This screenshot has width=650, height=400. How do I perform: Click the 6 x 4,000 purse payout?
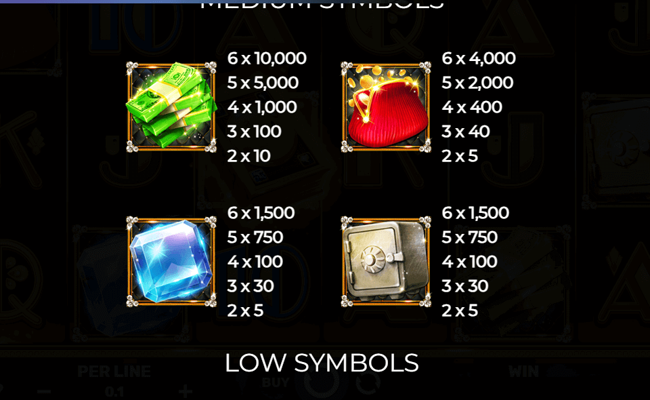[479, 58]
